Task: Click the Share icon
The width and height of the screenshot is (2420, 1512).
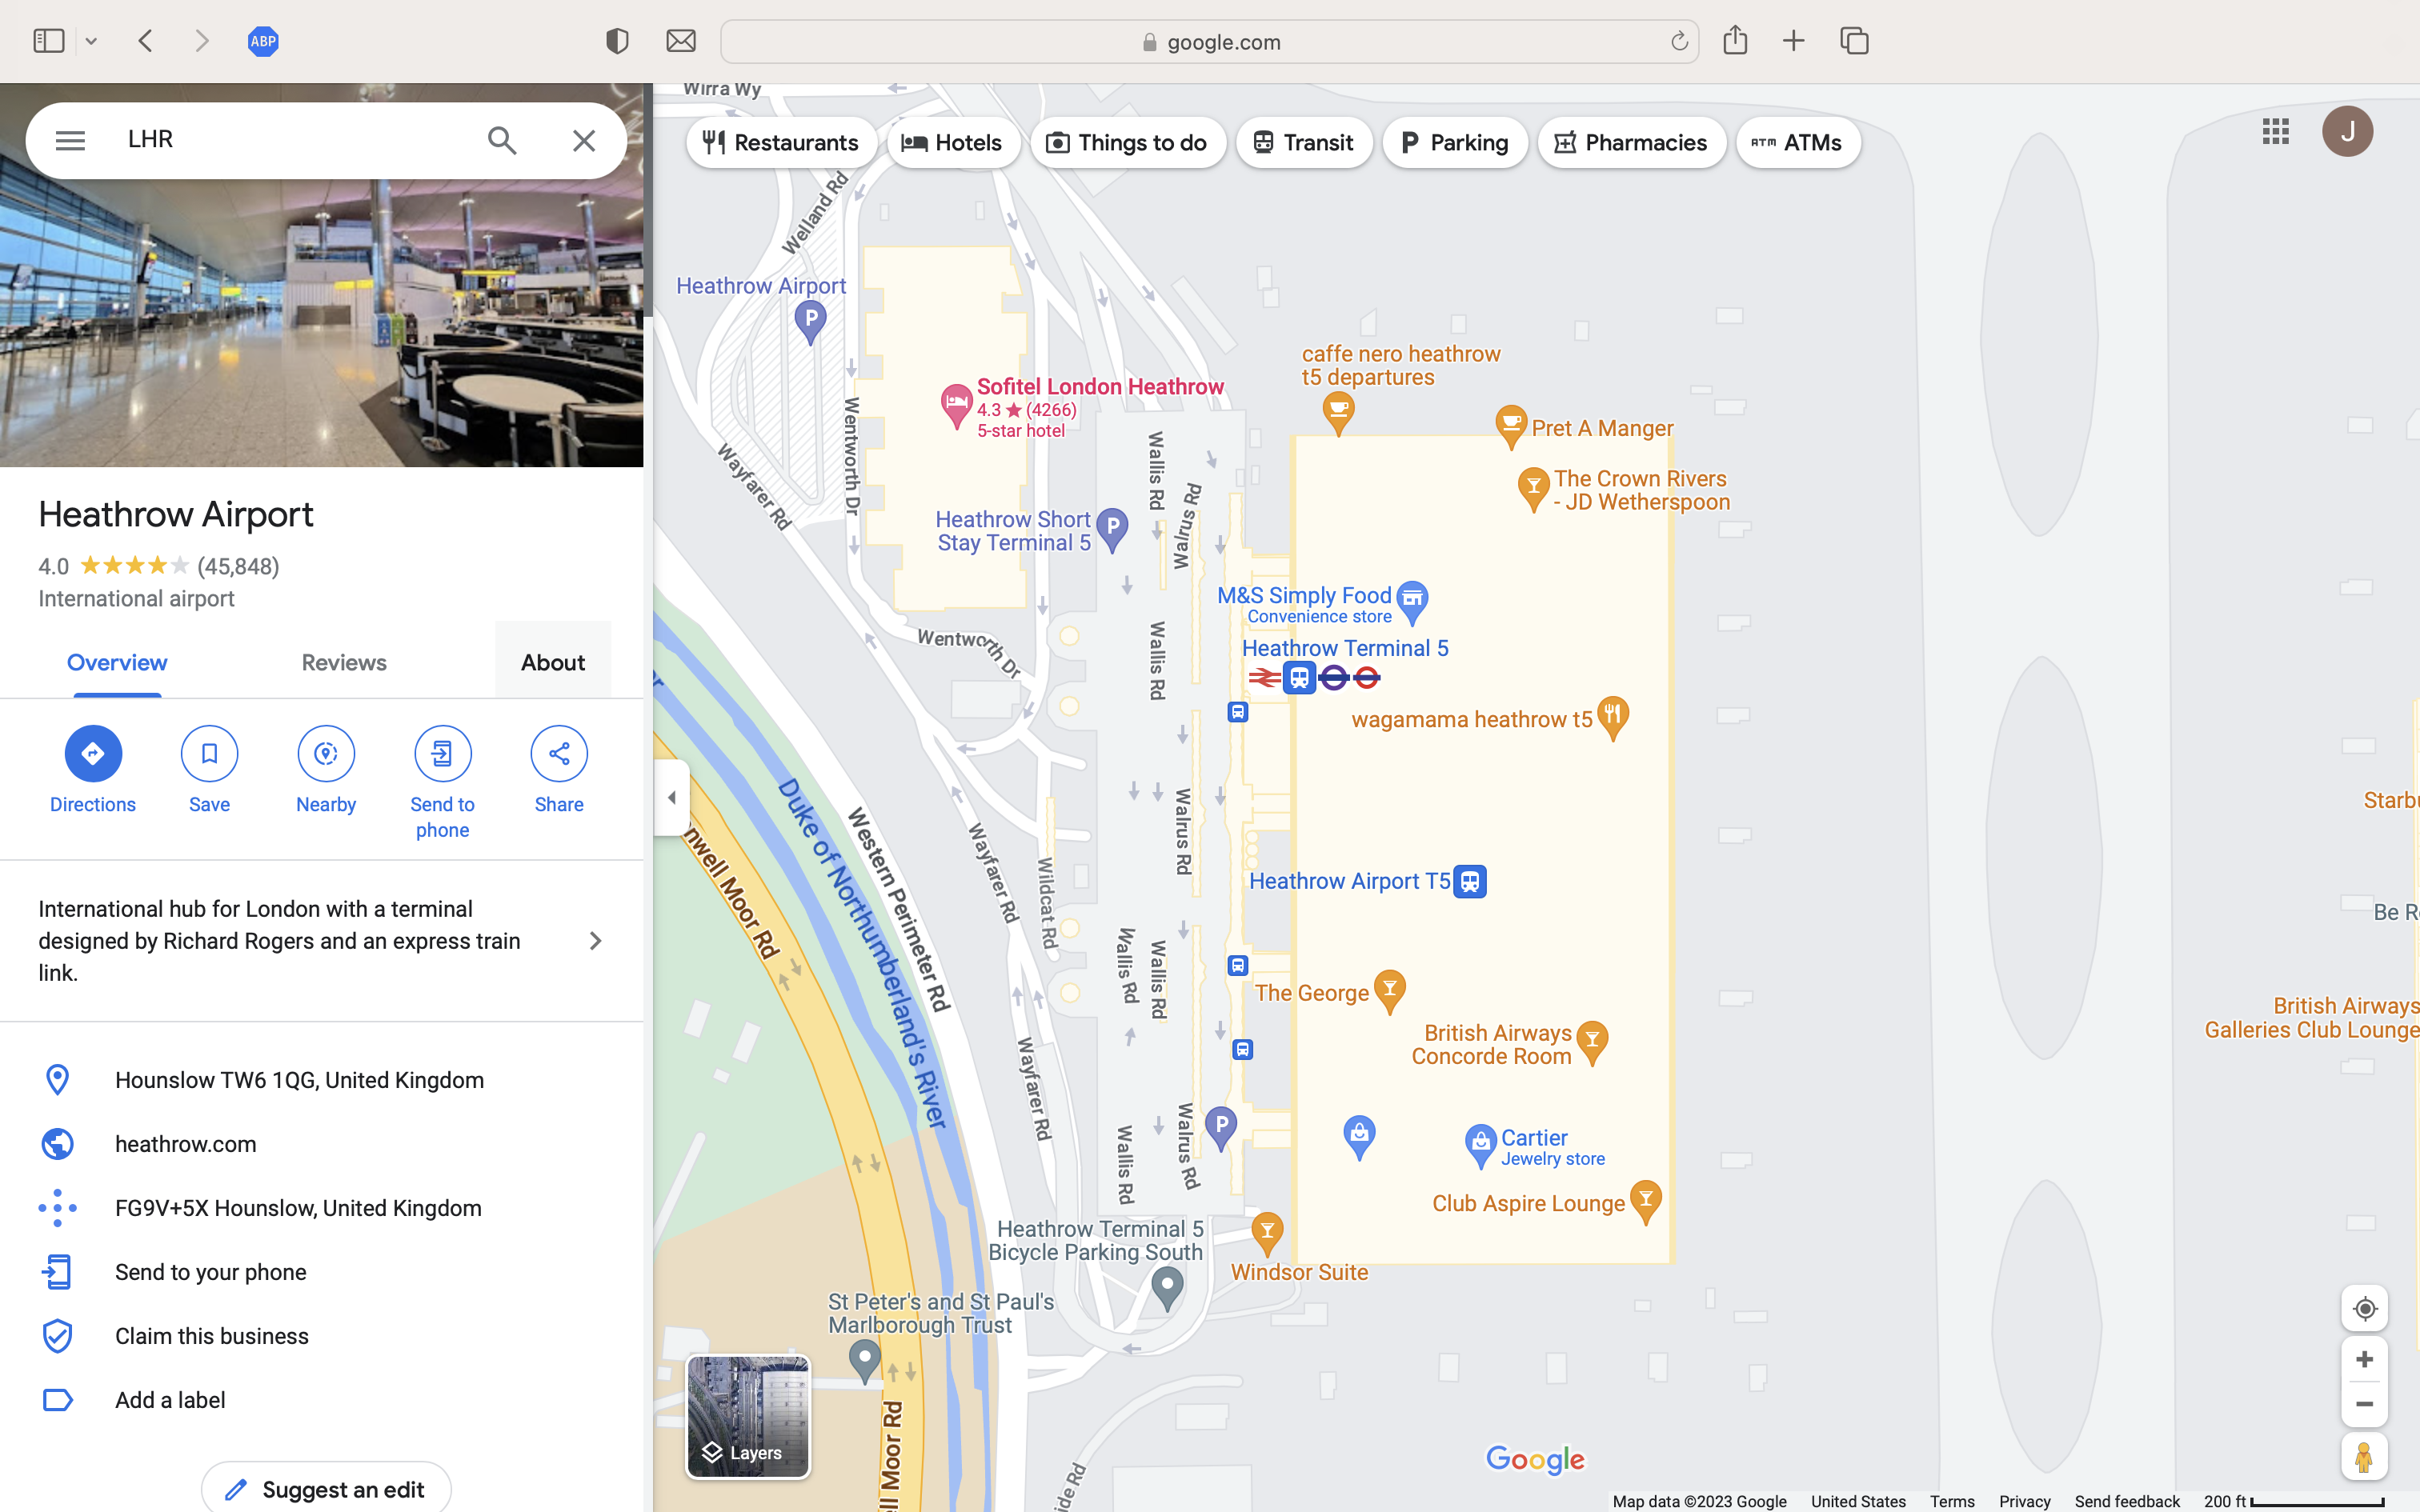Action: [x=559, y=753]
